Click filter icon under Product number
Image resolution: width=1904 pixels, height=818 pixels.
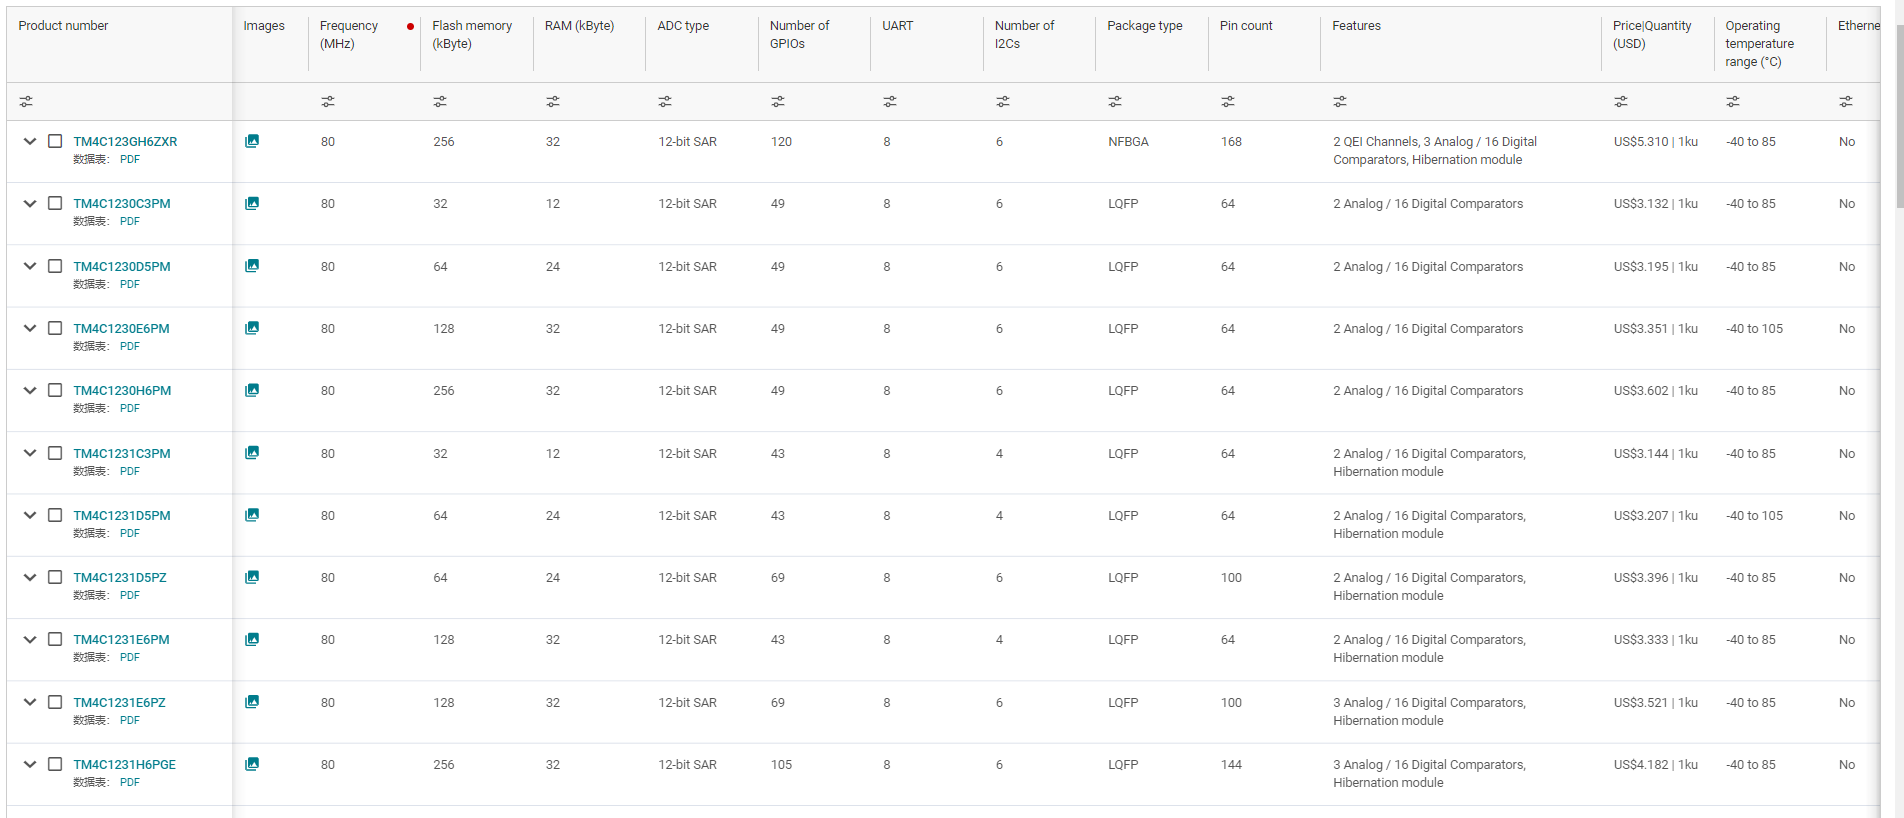26,102
